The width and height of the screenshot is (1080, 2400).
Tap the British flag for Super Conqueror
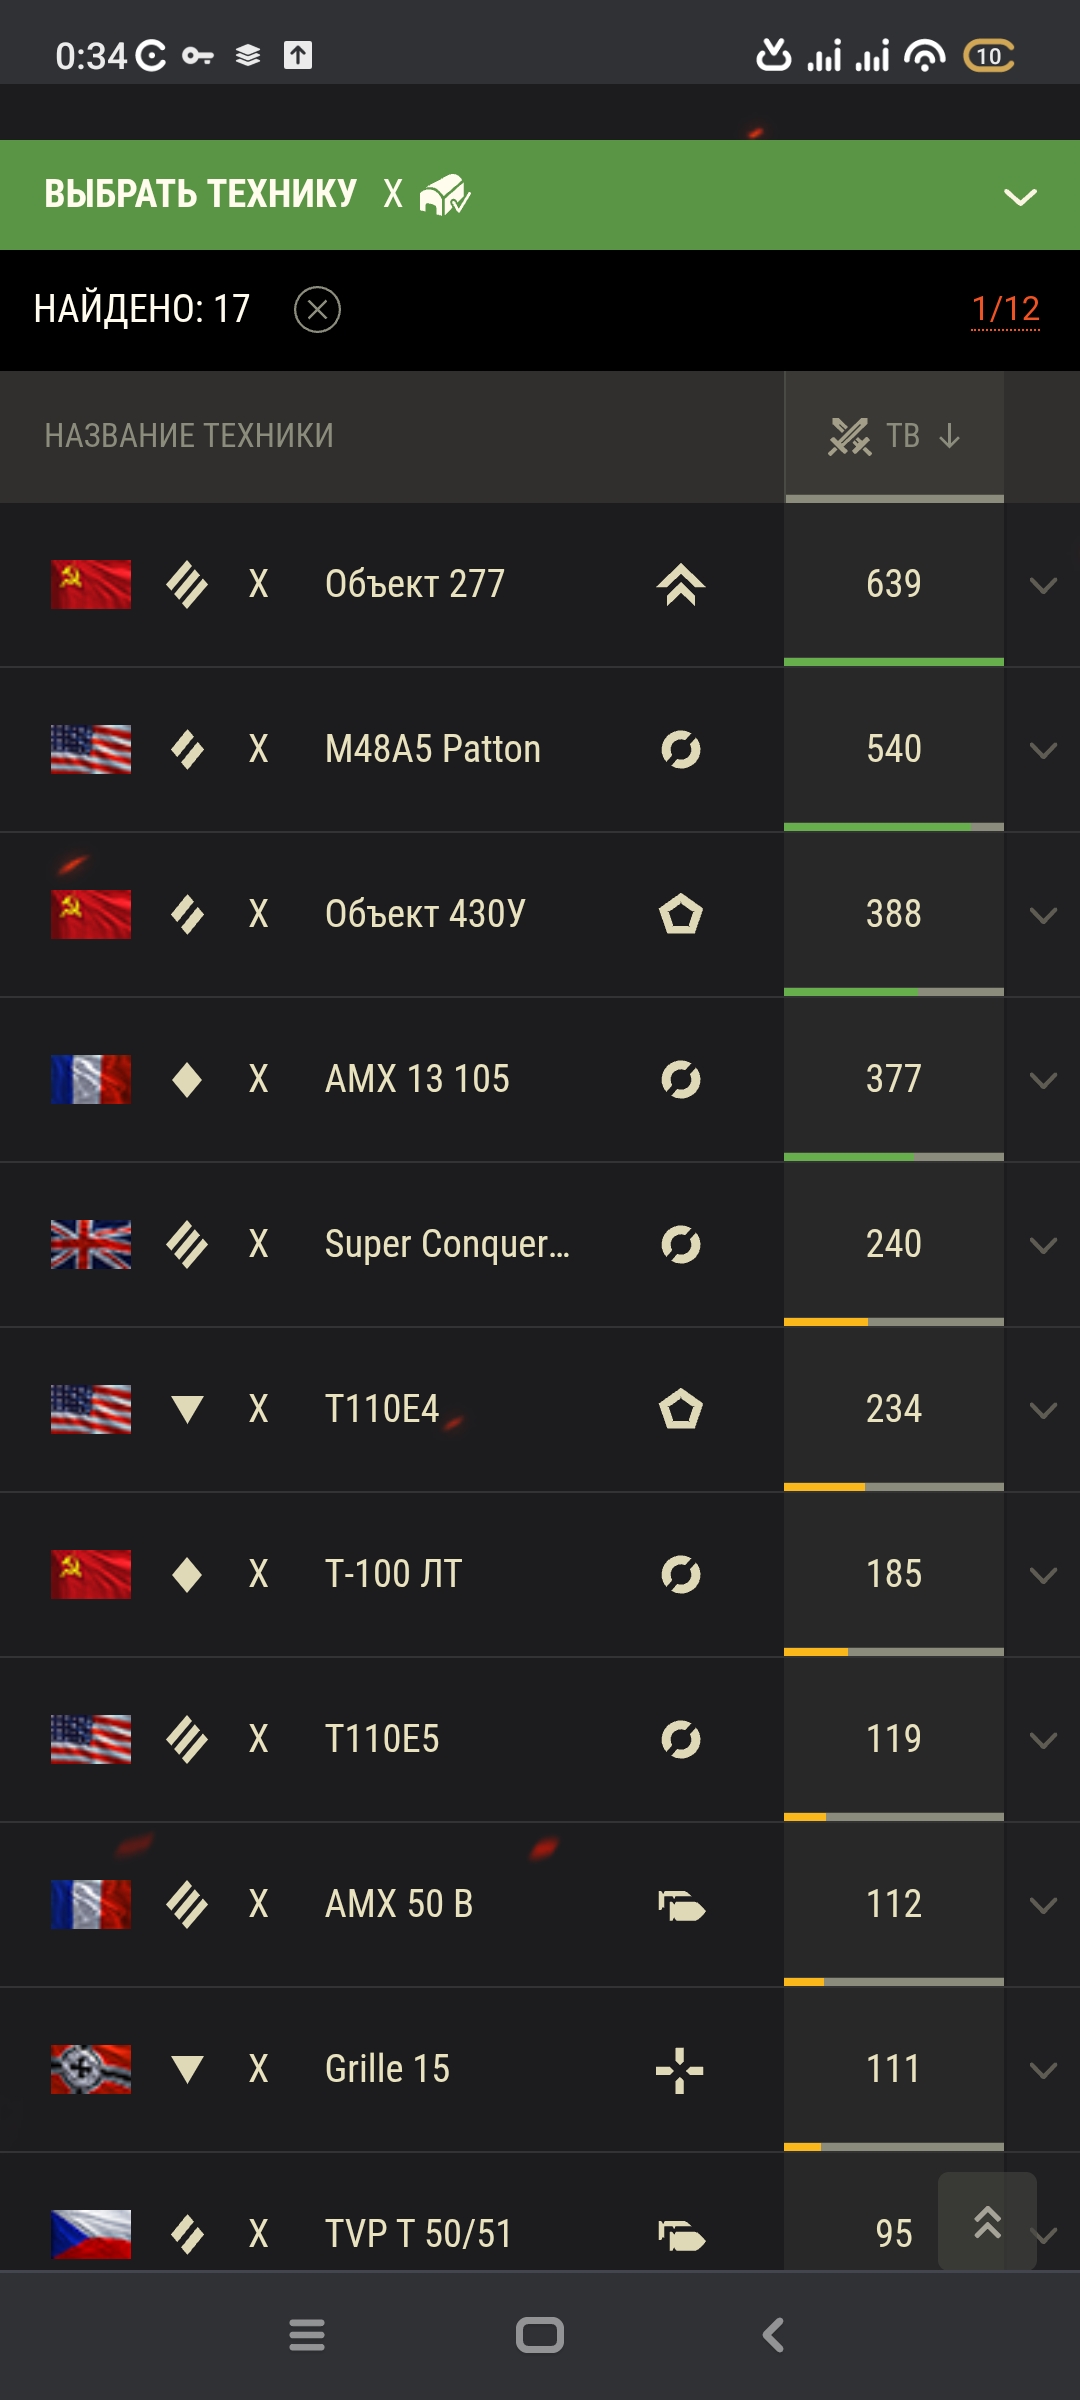91,1245
